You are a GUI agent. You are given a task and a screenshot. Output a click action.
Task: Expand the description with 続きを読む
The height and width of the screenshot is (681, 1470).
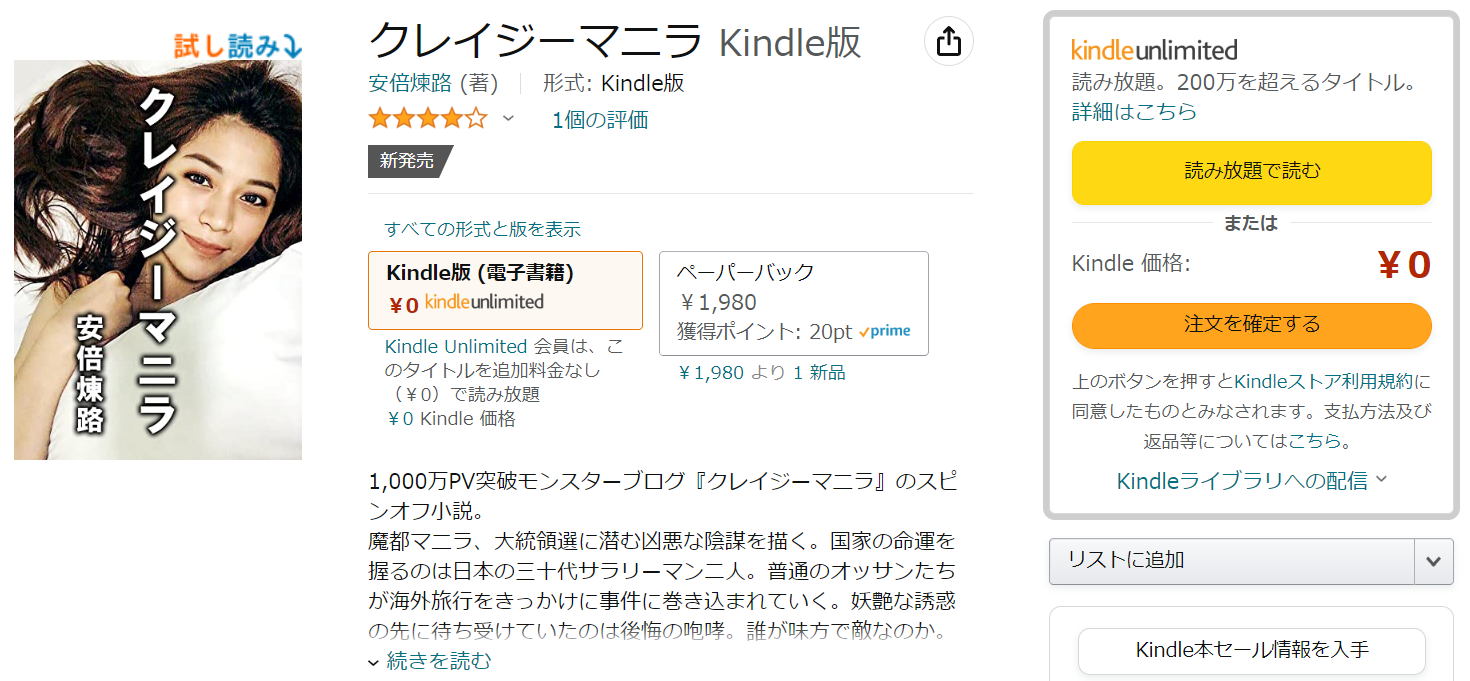coord(430,661)
